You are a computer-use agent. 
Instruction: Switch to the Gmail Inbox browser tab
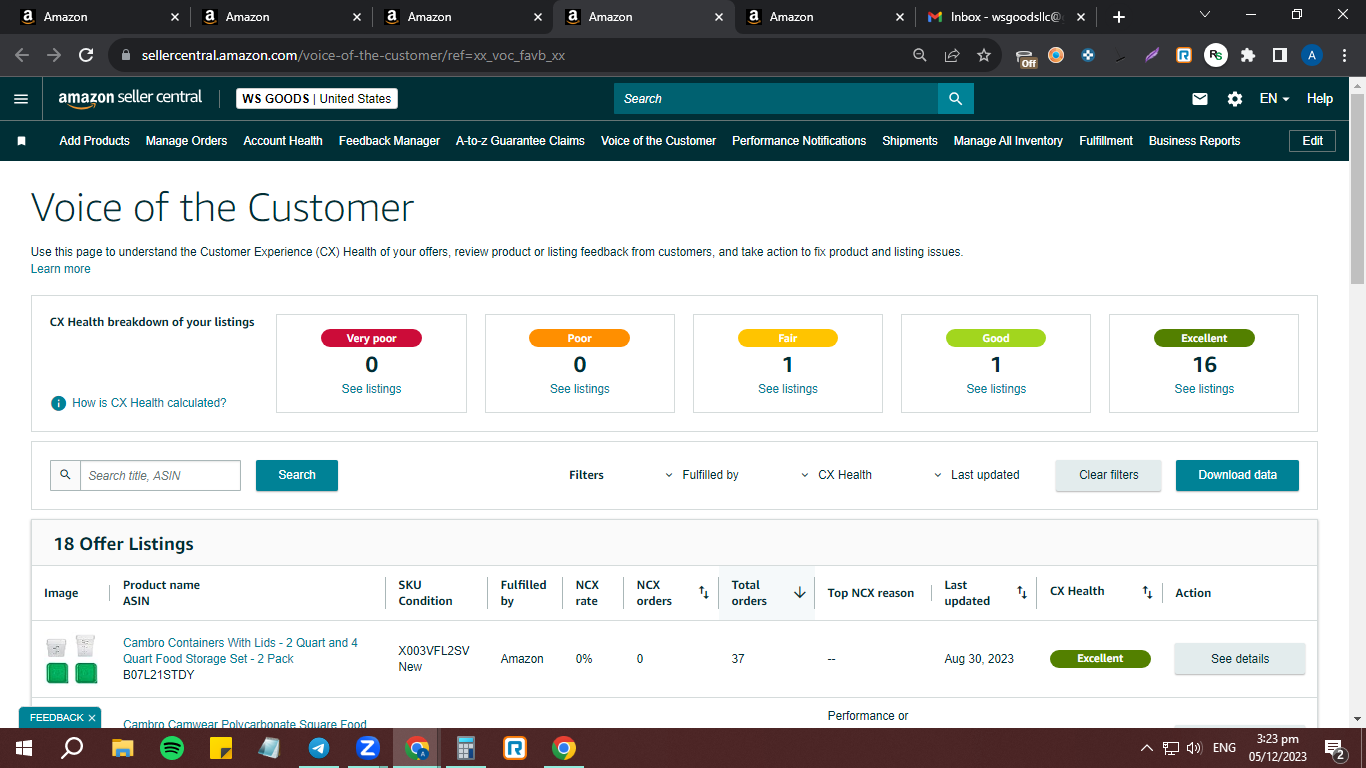[1006, 17]
